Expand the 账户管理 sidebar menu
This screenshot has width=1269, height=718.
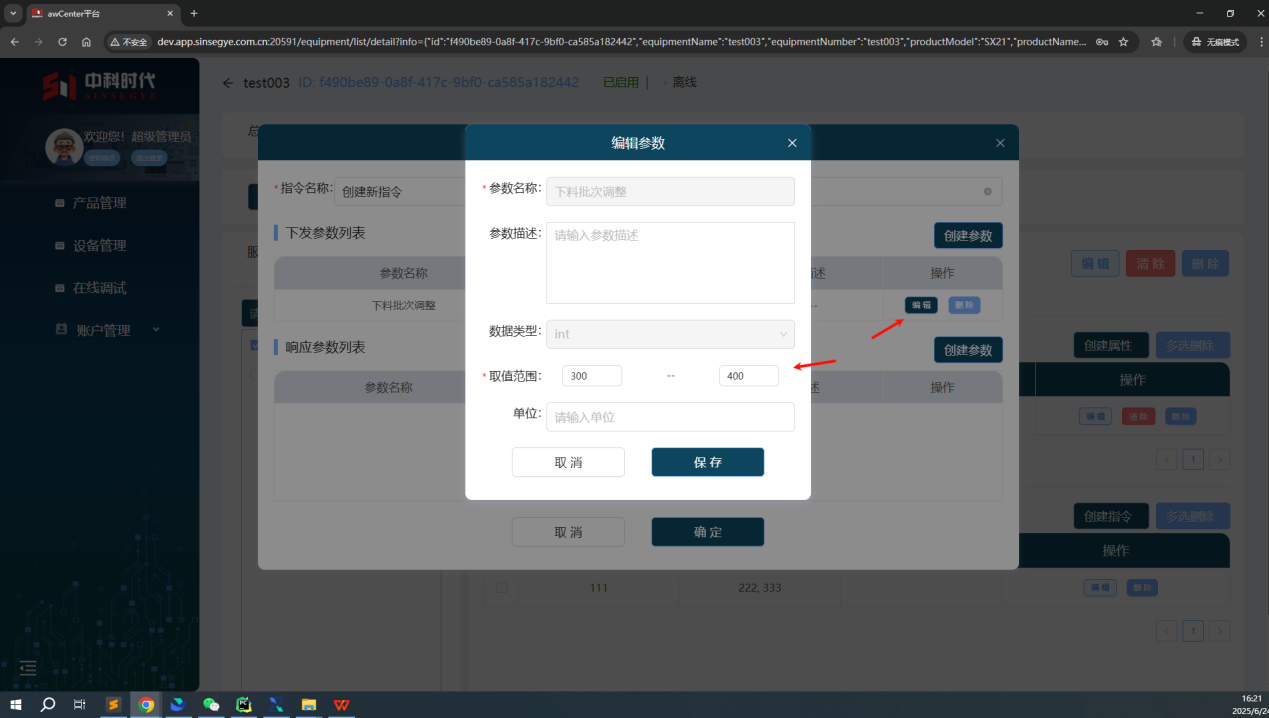tap(104, 330)
